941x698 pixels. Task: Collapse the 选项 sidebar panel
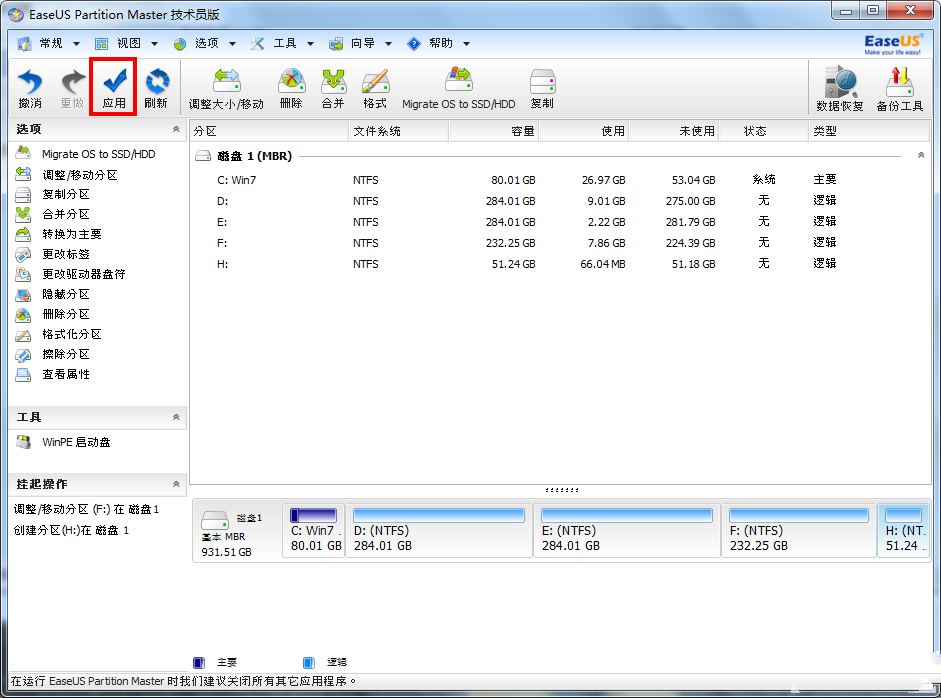coord(176,129)
